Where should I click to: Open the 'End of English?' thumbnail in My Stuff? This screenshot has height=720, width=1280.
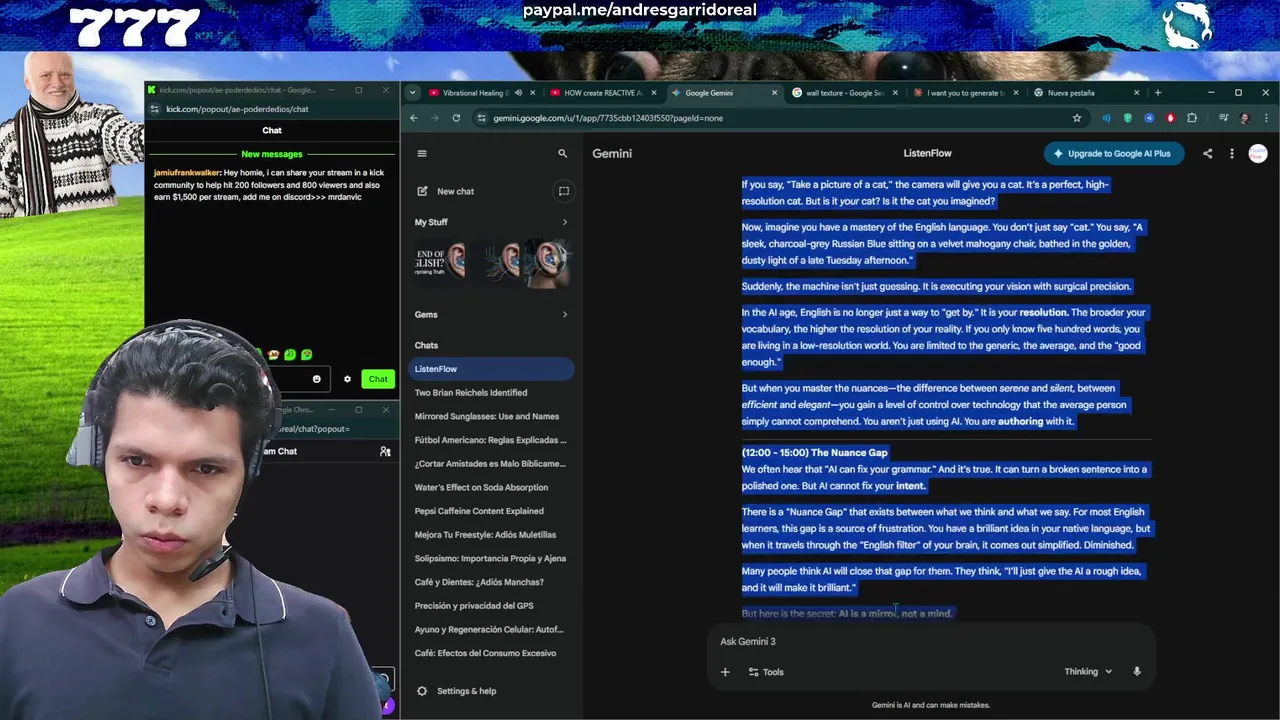tap(440, 262)
